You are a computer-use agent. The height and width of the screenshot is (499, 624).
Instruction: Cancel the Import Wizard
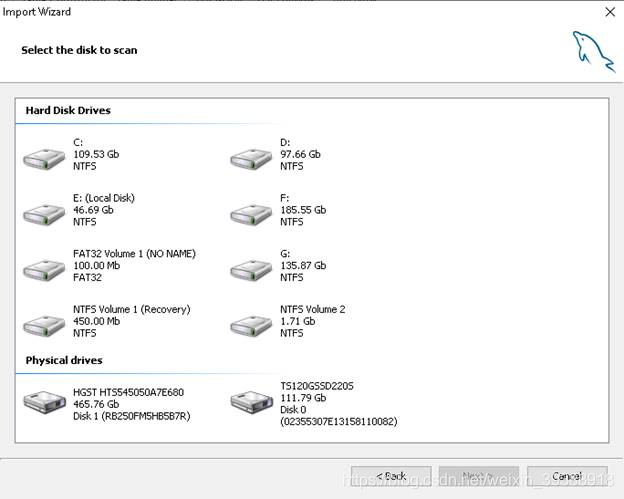click(566, 476)
